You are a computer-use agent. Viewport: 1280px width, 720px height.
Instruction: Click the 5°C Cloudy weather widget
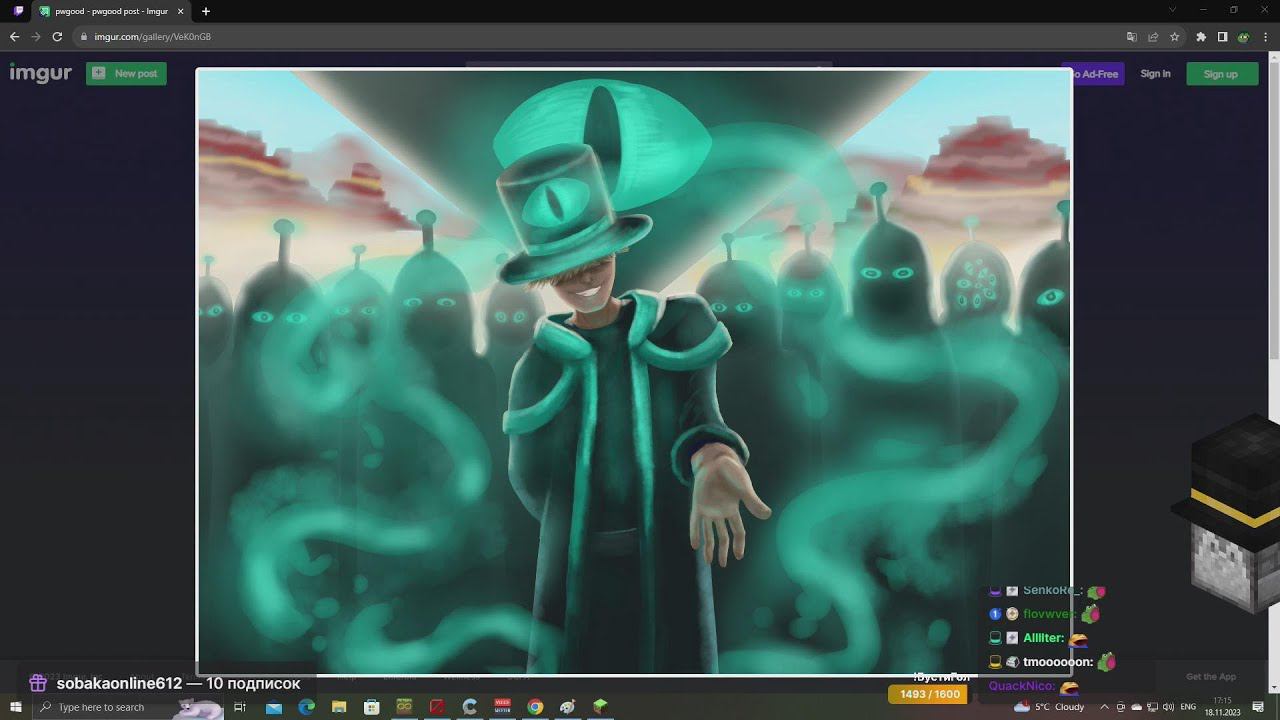(1049, 707)
